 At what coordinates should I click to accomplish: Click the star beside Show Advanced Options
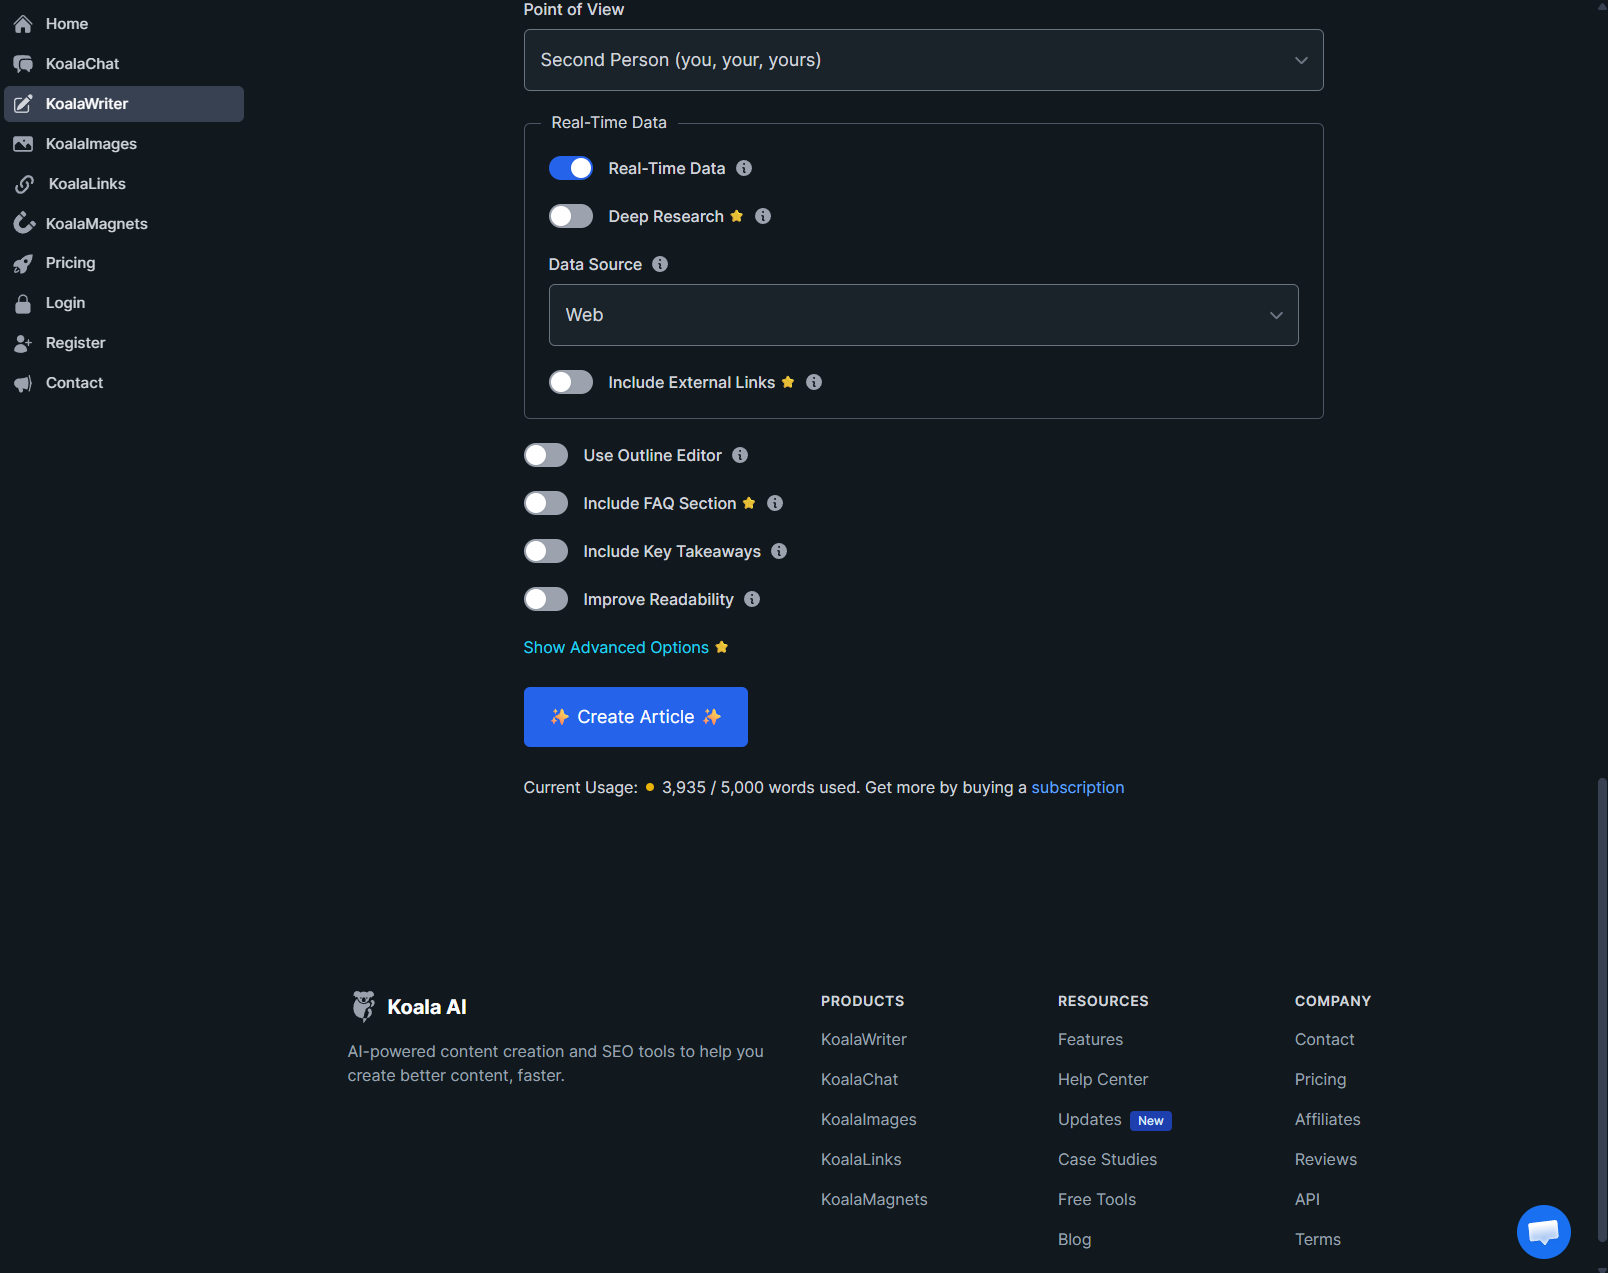pyautogui.click(x=722, y=647)
